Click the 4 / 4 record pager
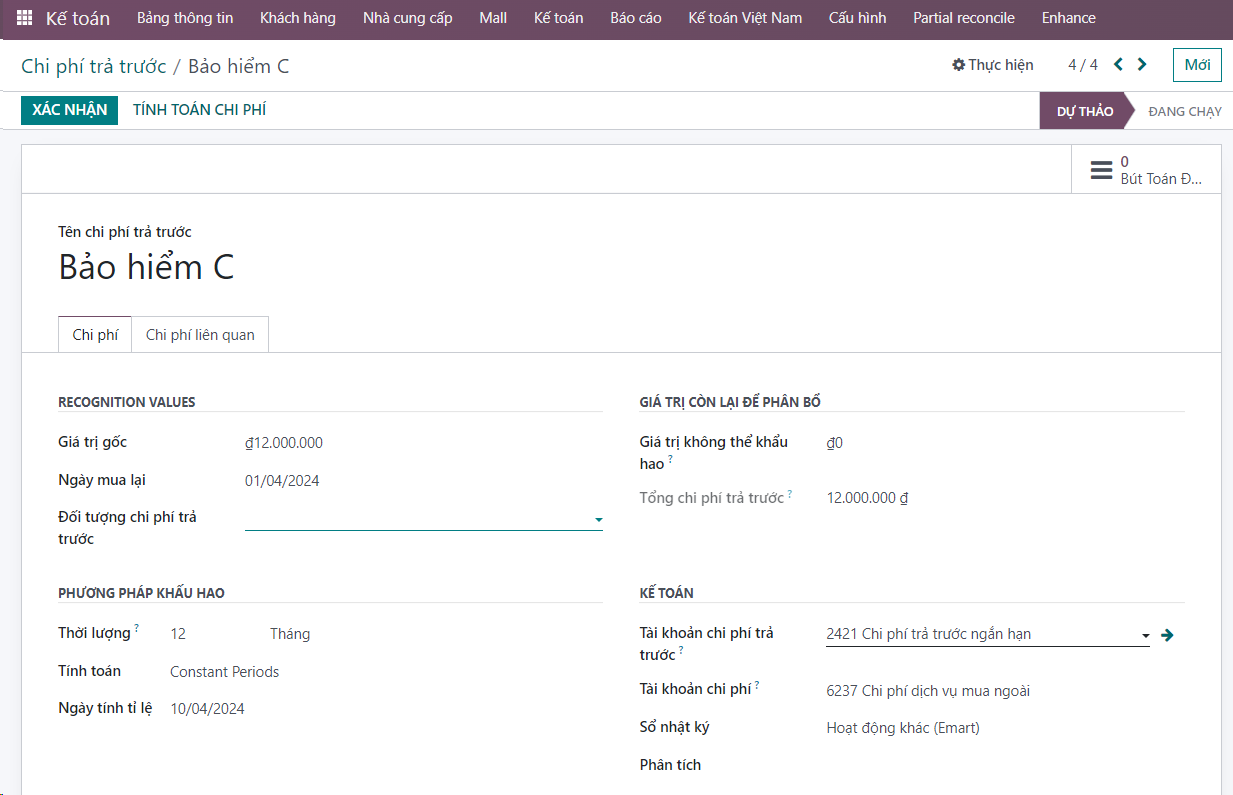This screenshot has width=1233, height=795. (x=1083, y=65)
